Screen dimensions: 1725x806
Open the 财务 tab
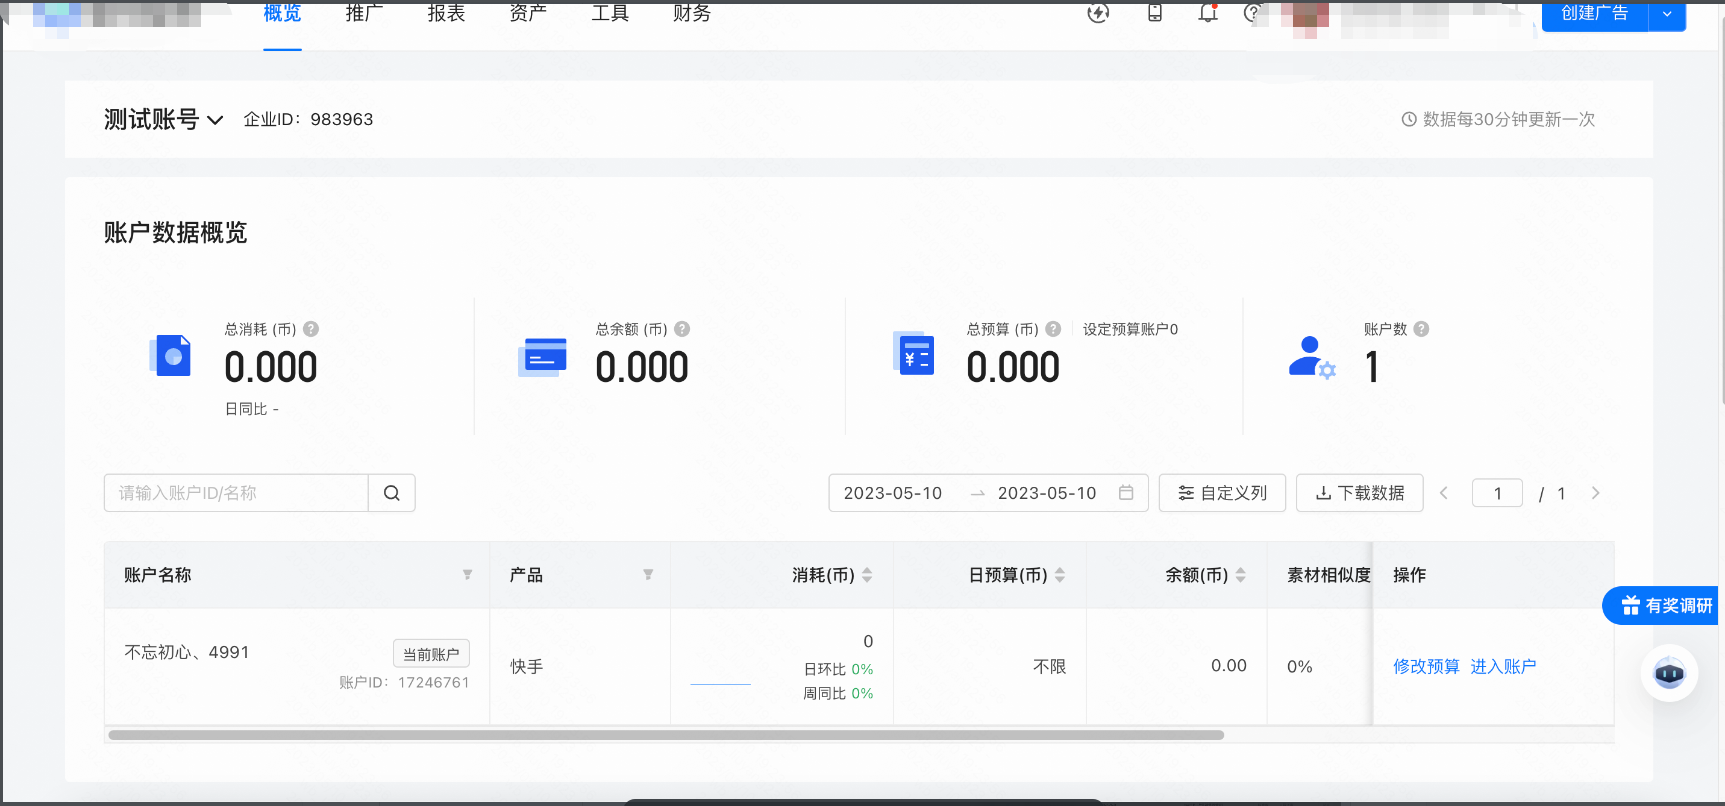[692, 13]
